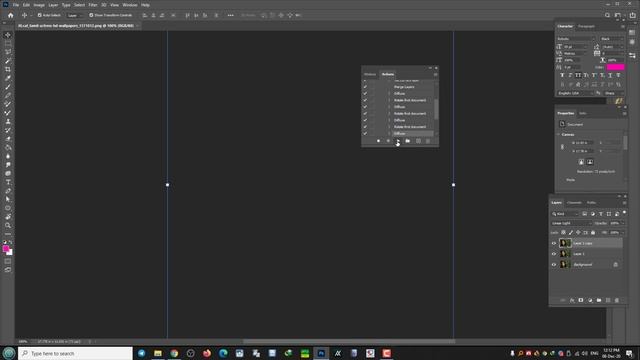The image size is (640, 360).
Task: Switch to the History tab
Action: tap(370, 74)
